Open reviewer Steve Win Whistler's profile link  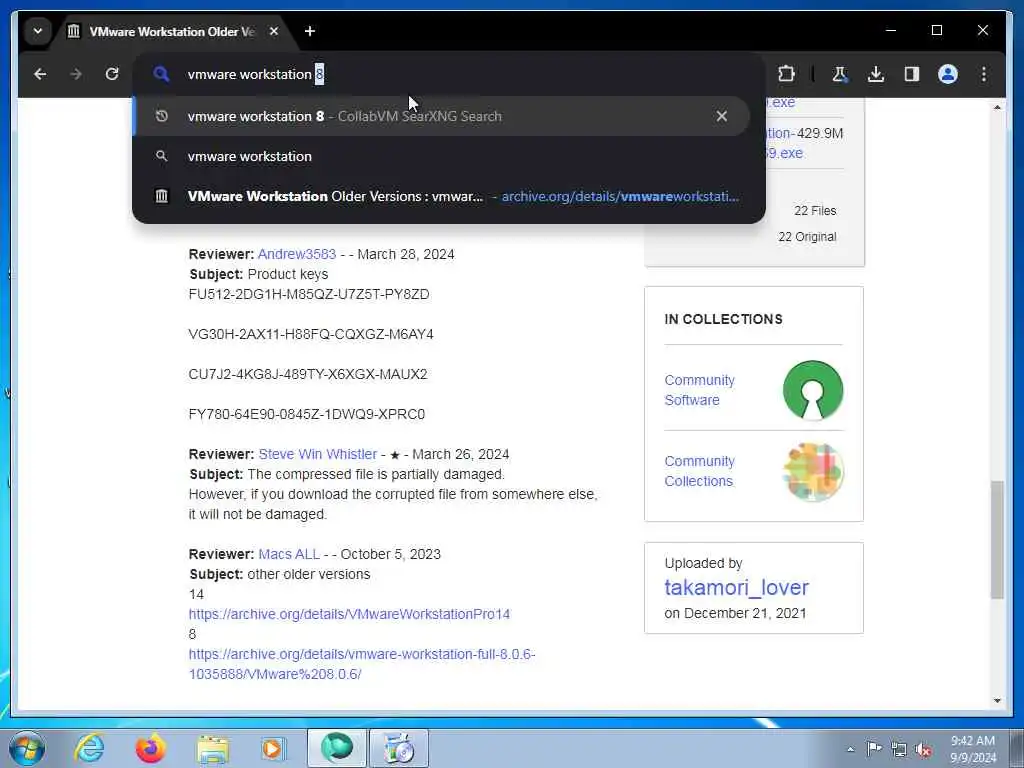point(317,454)
